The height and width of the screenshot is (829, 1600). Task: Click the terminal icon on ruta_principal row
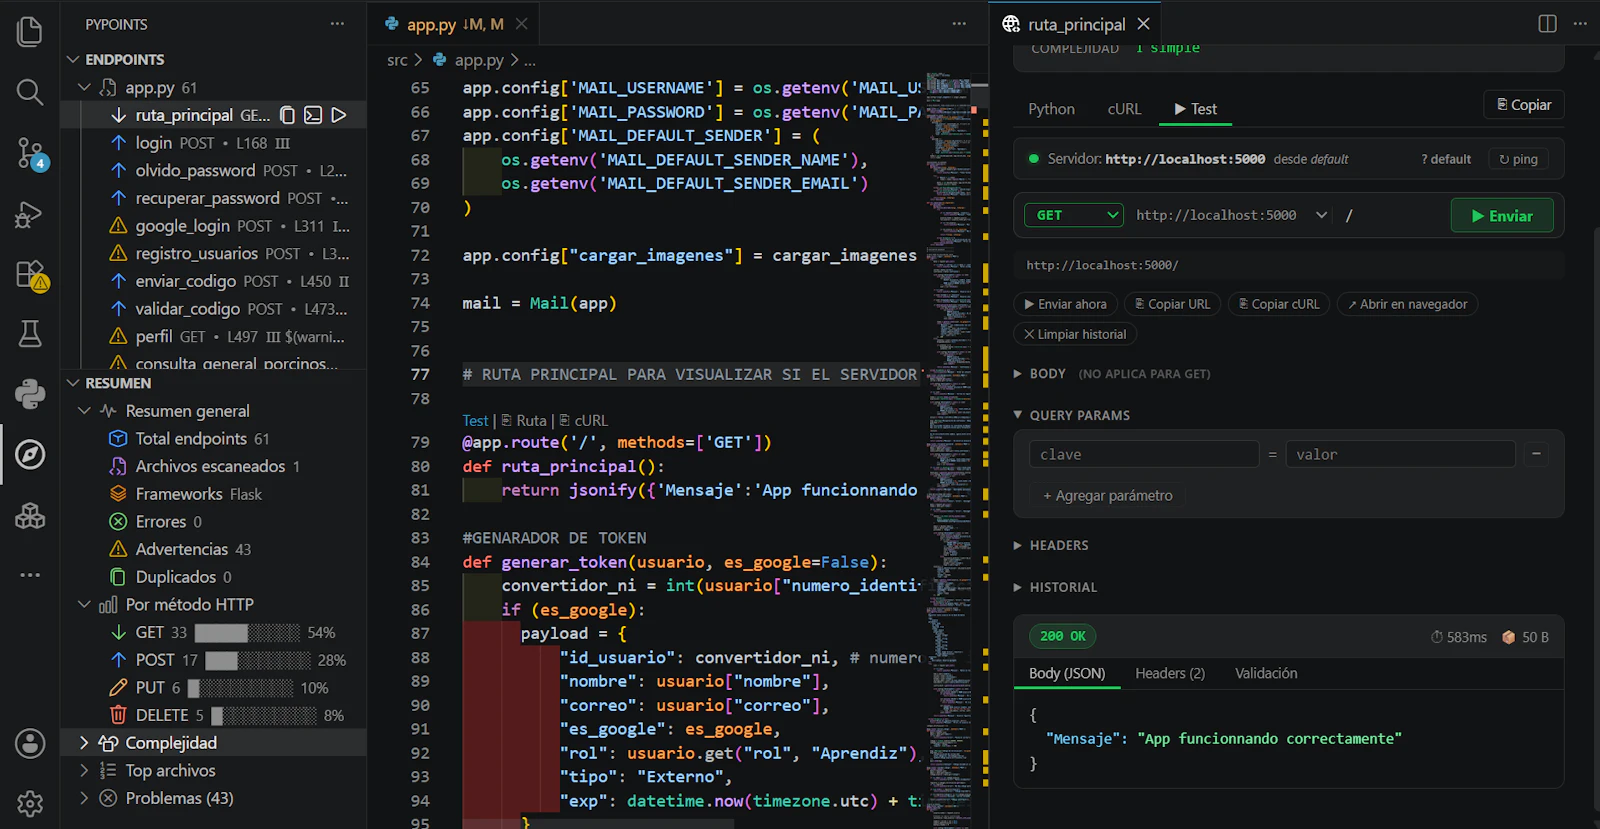pyautogui.click(x=313, y=115)
